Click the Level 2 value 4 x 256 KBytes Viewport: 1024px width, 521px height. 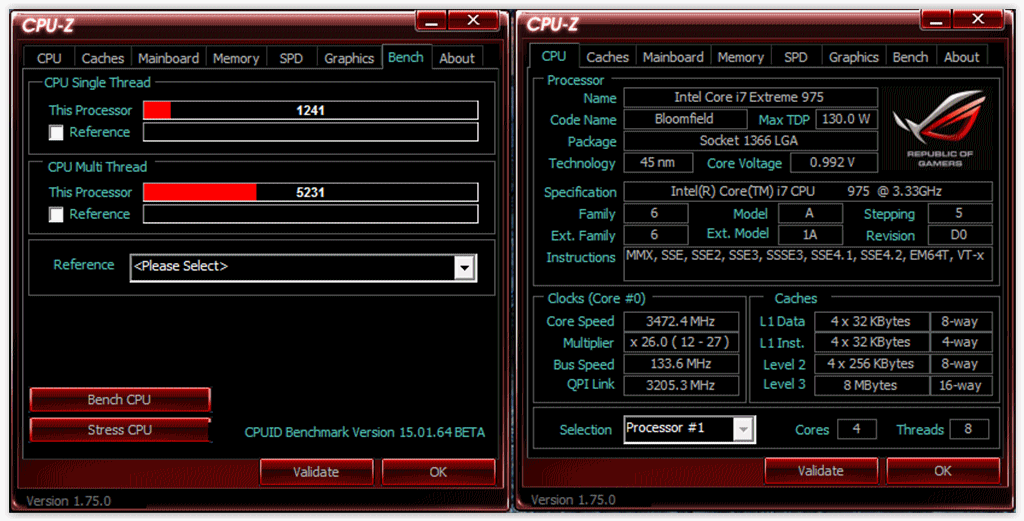click(x=871, y=364)
